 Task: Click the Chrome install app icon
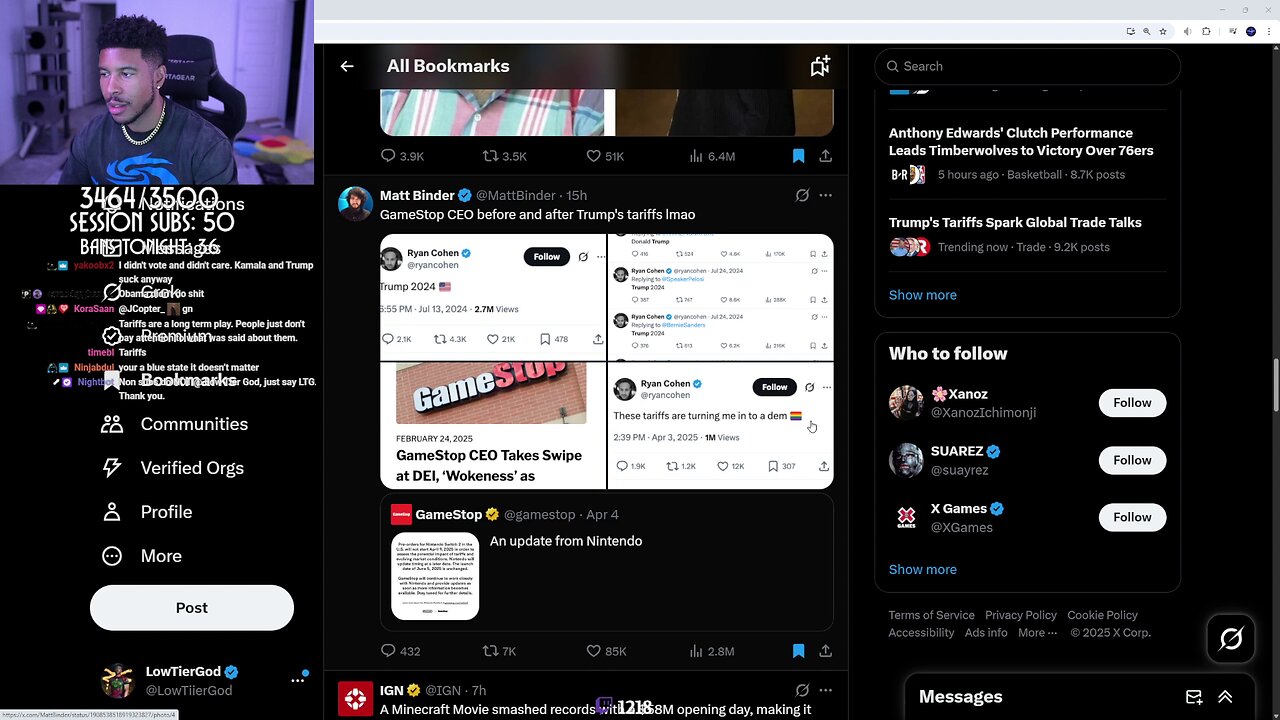pos(1129,32)
